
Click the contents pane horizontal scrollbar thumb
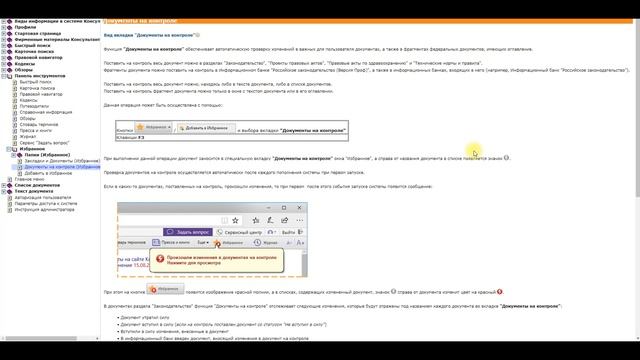tap(41, 338)
